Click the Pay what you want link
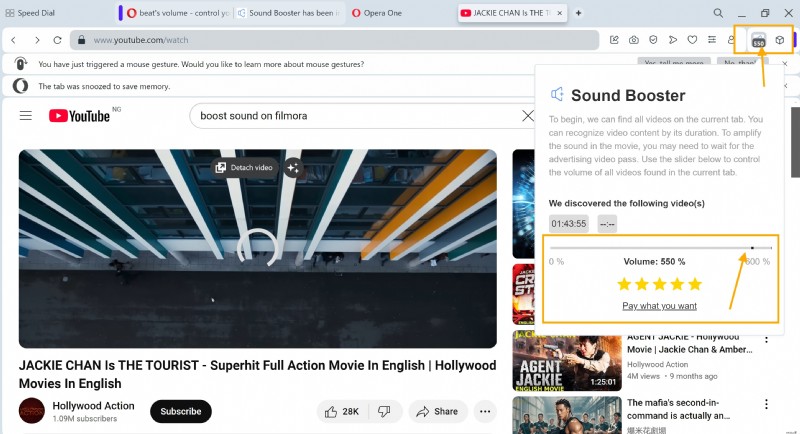The image size is (800, 434). click(659, 306)
